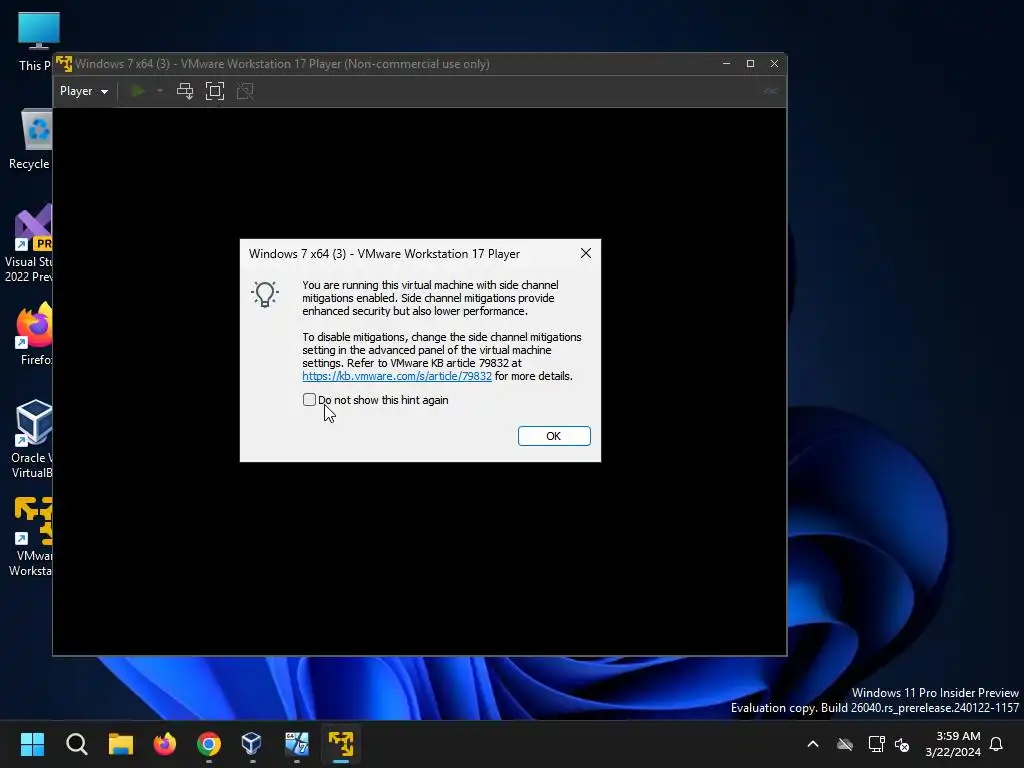Screen dimensions: 1024x768
Task: Maximize the VMware Player window
Action: tap(750, 63)
